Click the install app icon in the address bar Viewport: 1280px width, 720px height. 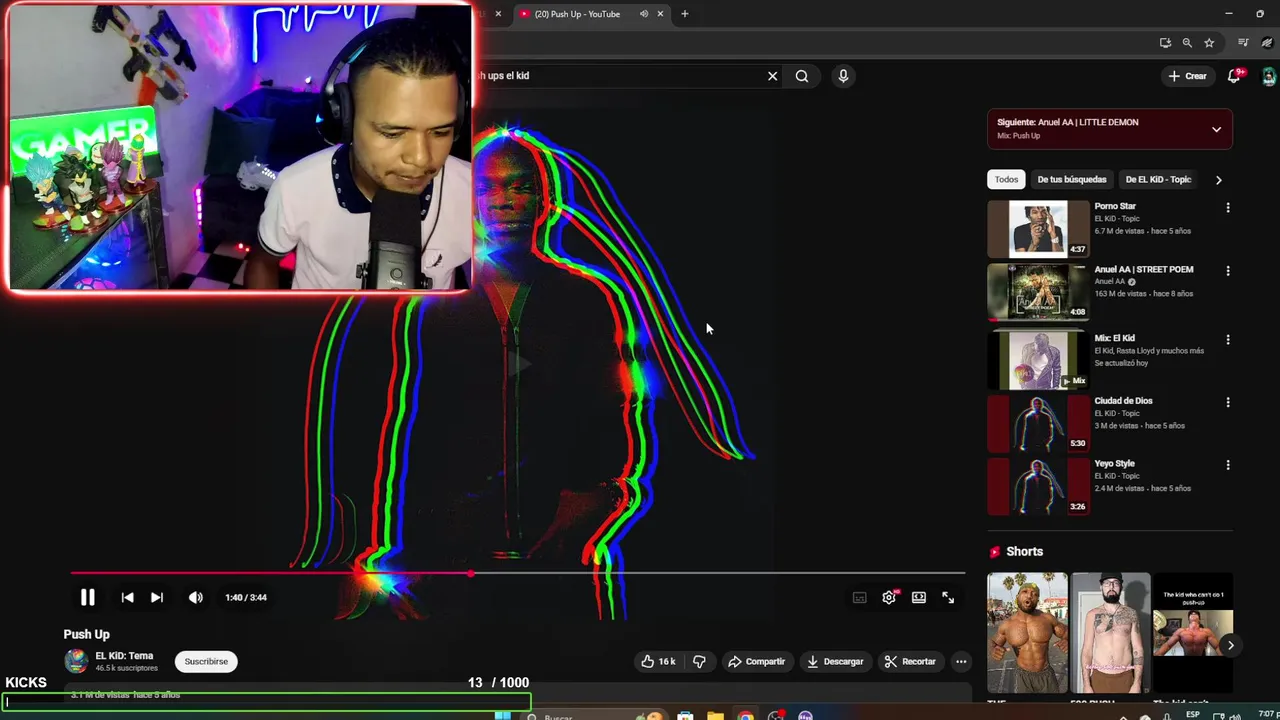click(x=1165, y=43)
